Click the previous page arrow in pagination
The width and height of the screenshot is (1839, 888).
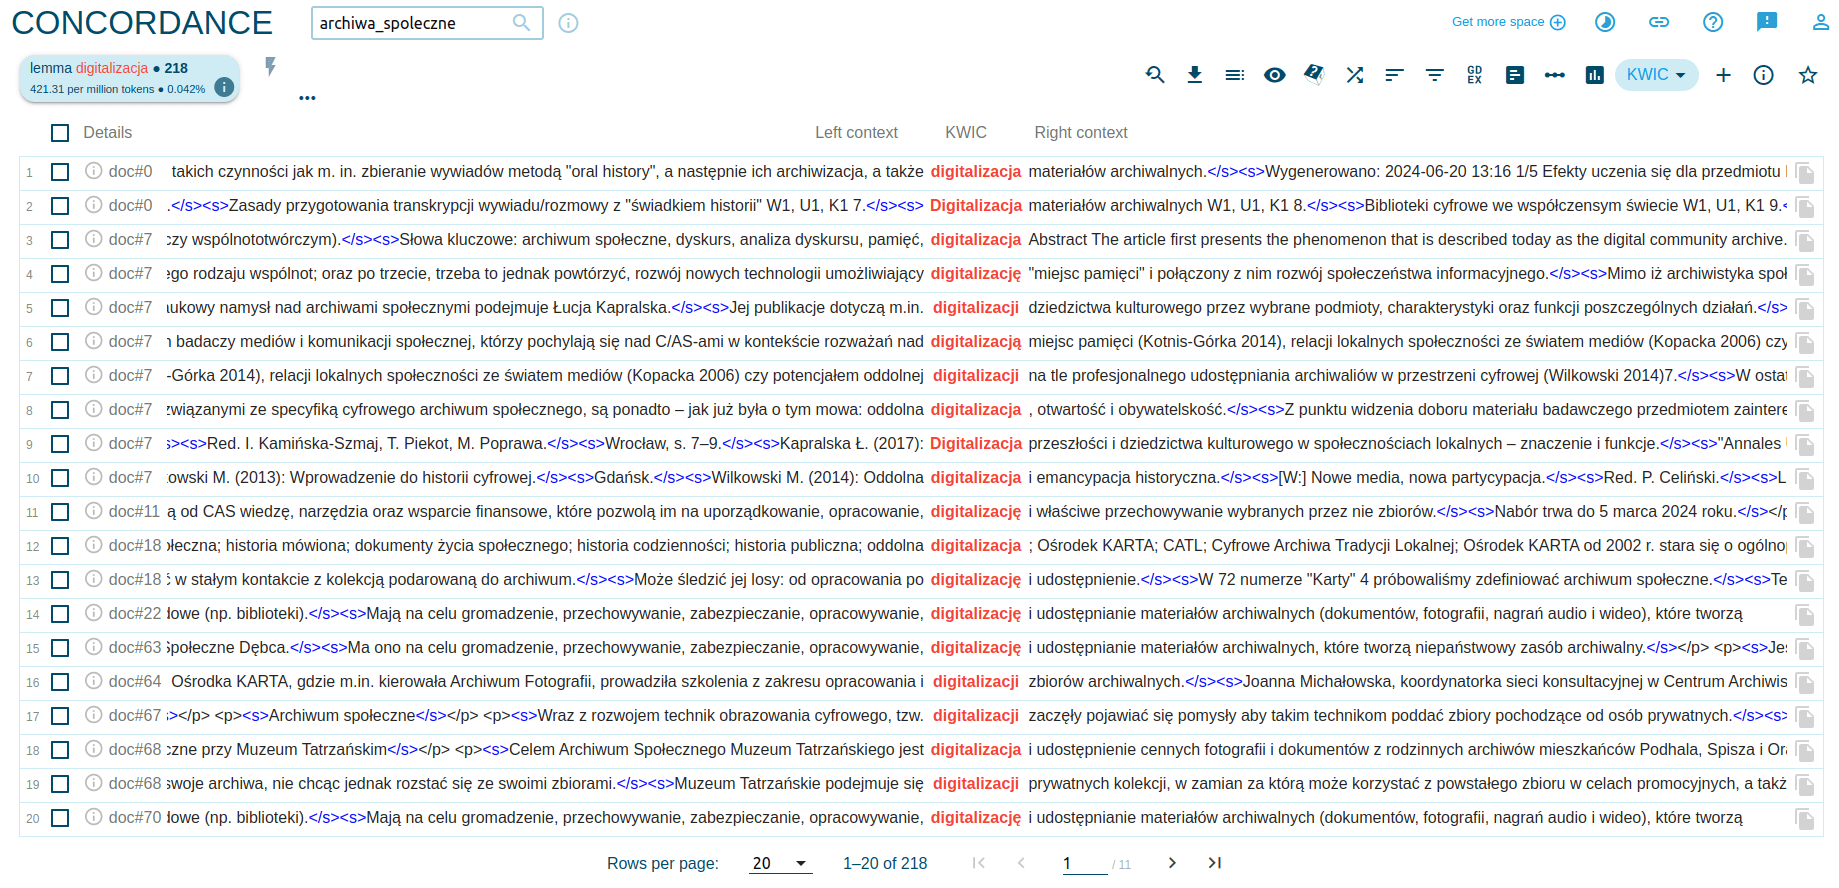[1021, 863]
